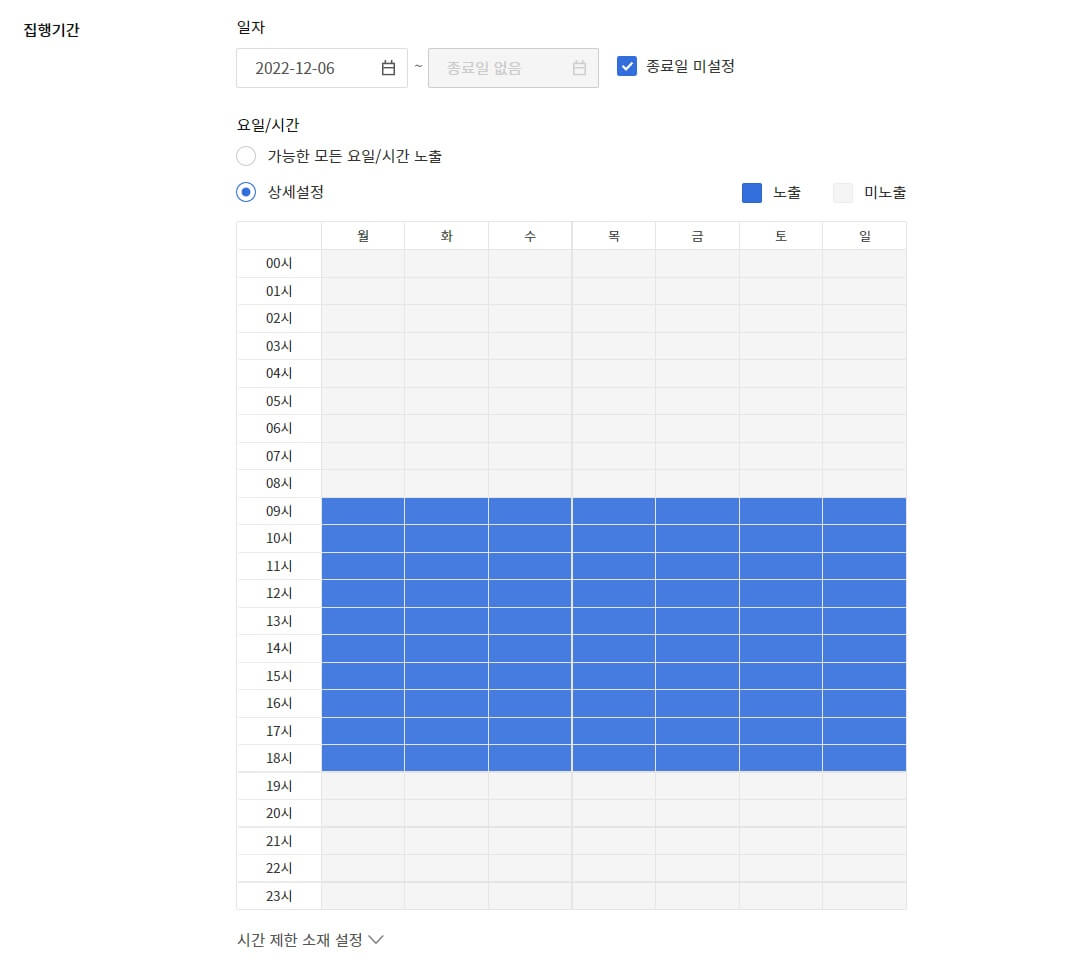Click the 일자 label
This screenshot has width=1065, height=962.
251,27
